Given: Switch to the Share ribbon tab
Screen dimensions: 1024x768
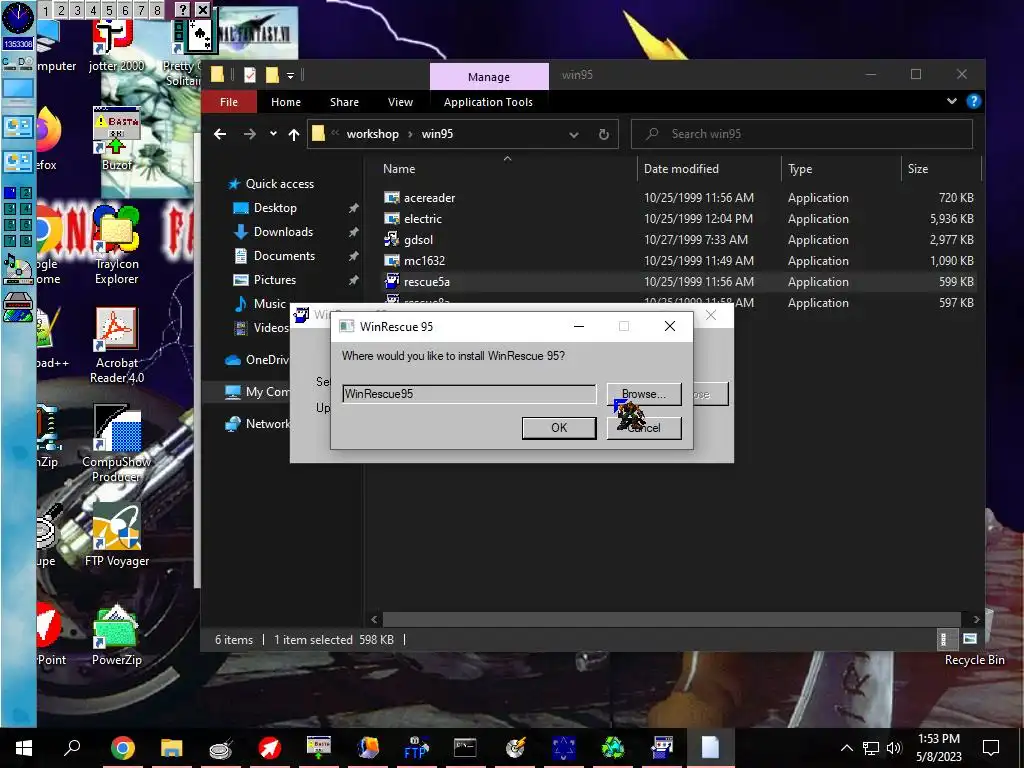Looking at the screenshot, I should pyautogui.click(x=344, y=102).
